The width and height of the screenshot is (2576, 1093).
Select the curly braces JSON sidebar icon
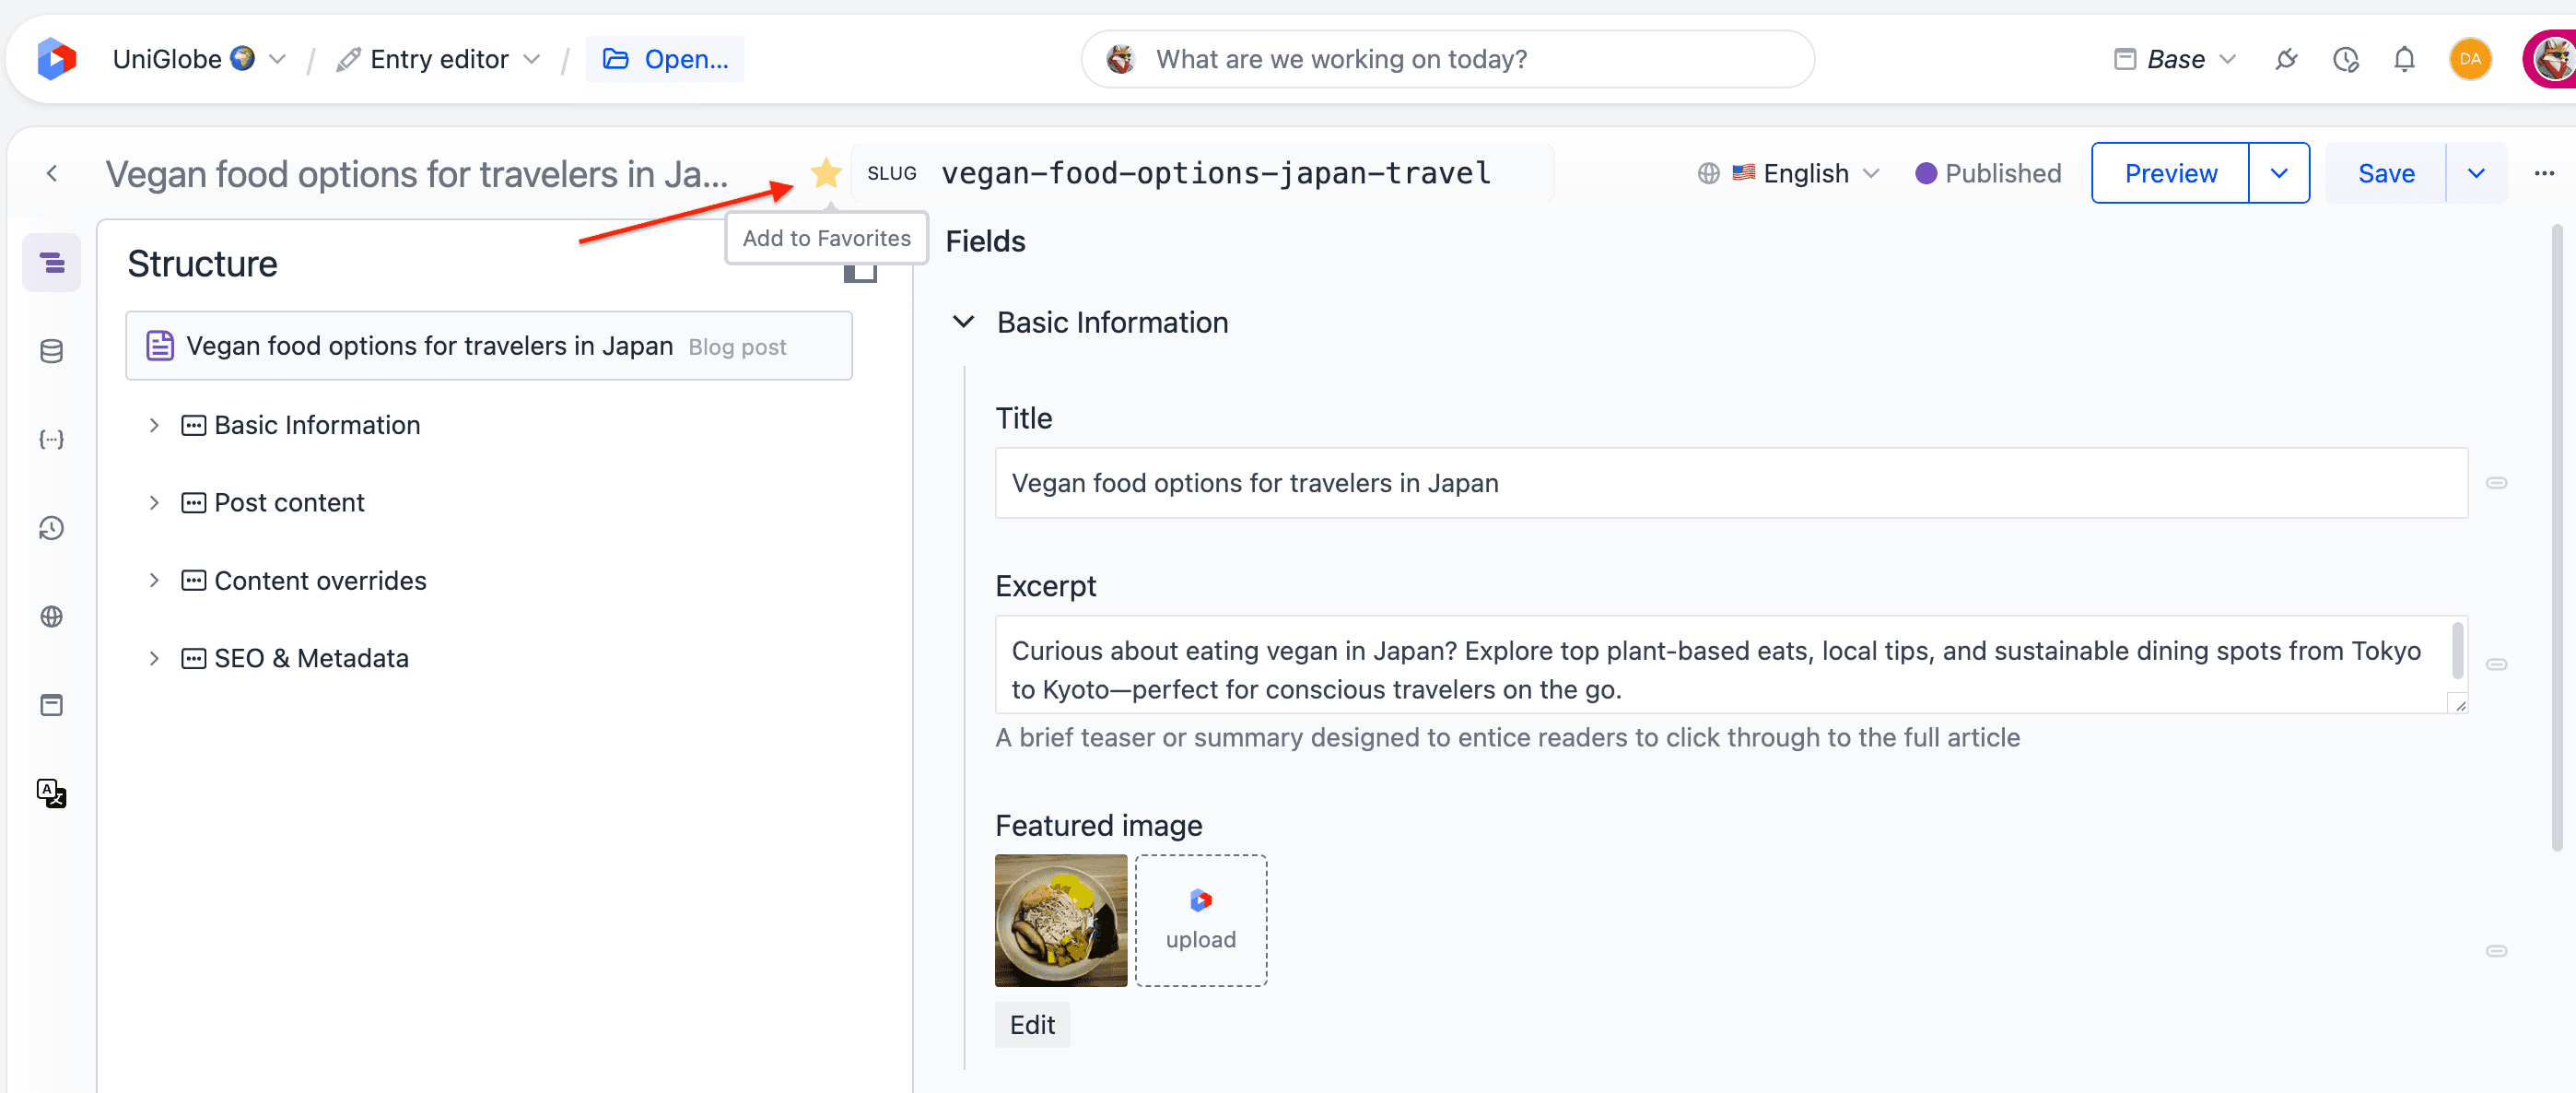[52, 439]
